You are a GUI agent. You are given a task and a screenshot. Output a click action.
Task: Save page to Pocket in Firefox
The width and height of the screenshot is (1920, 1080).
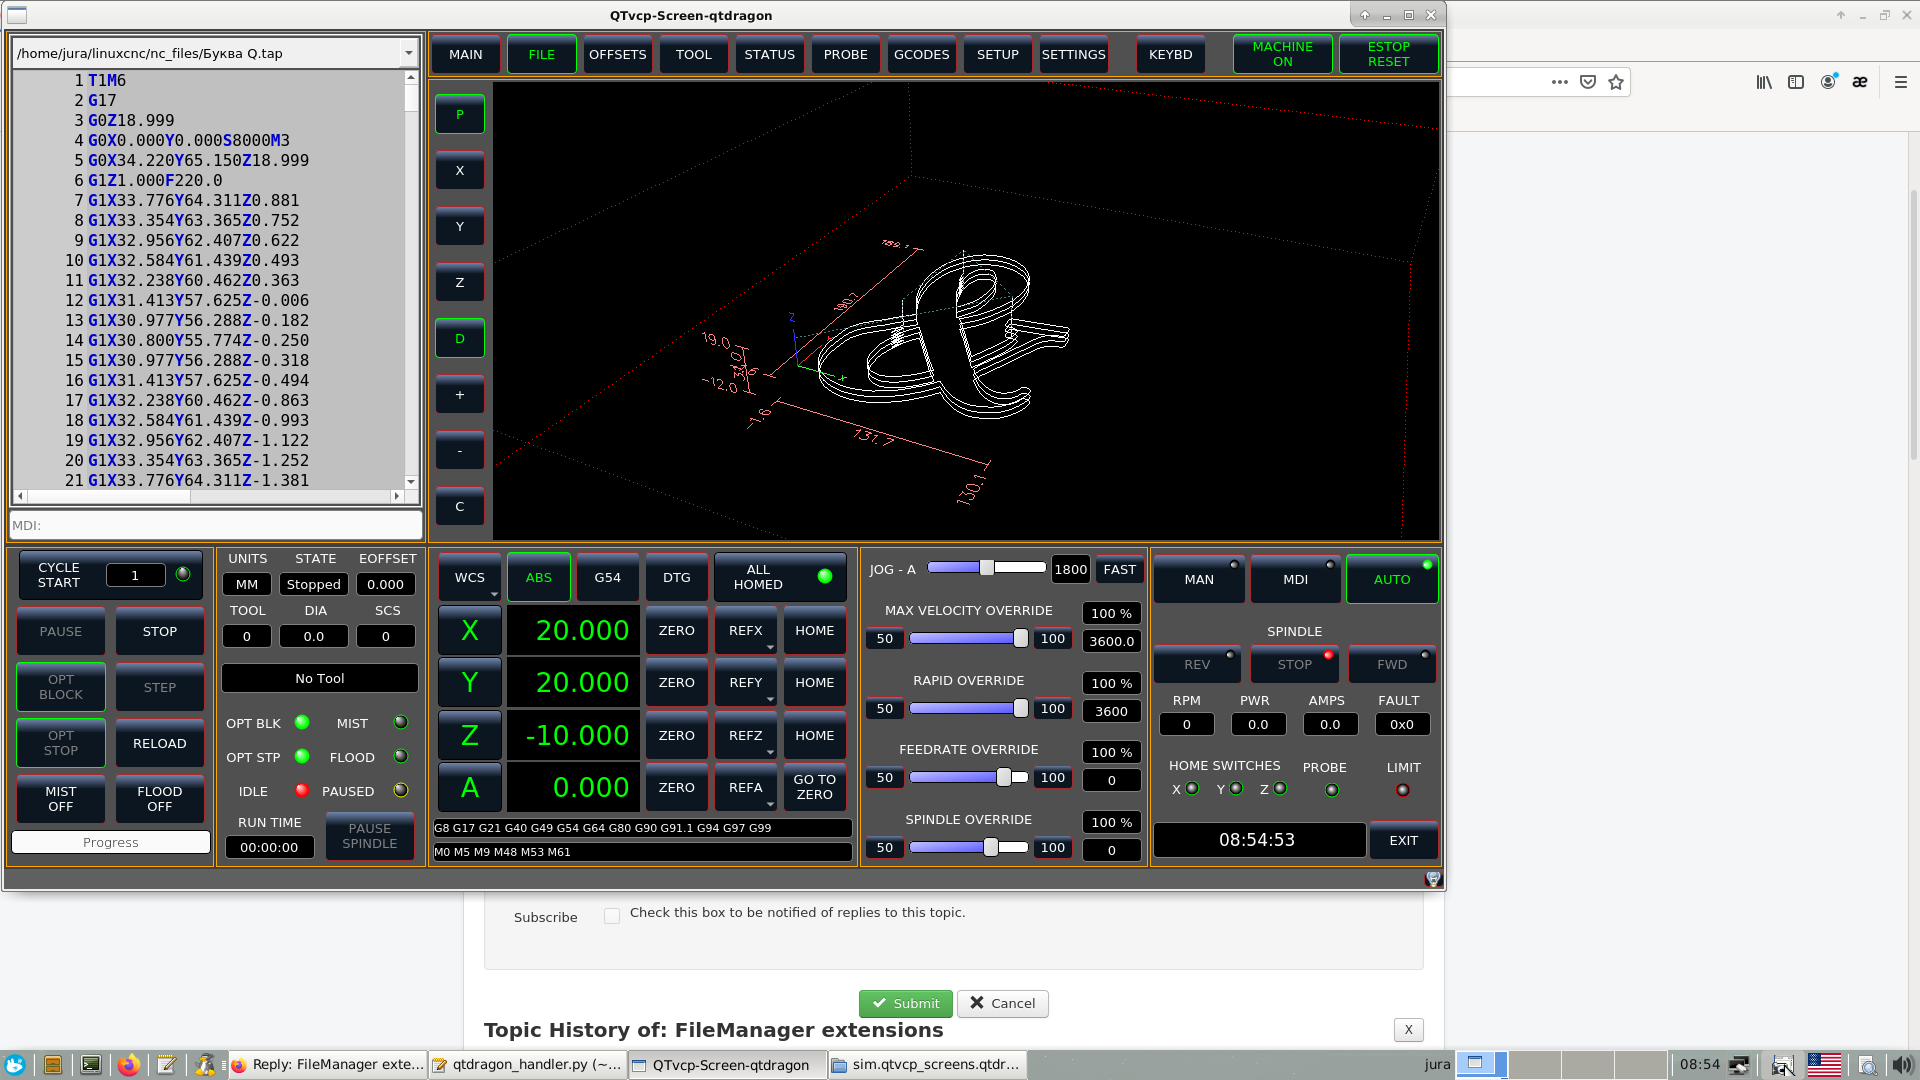pyautogui.click(x=1588, y=82)
